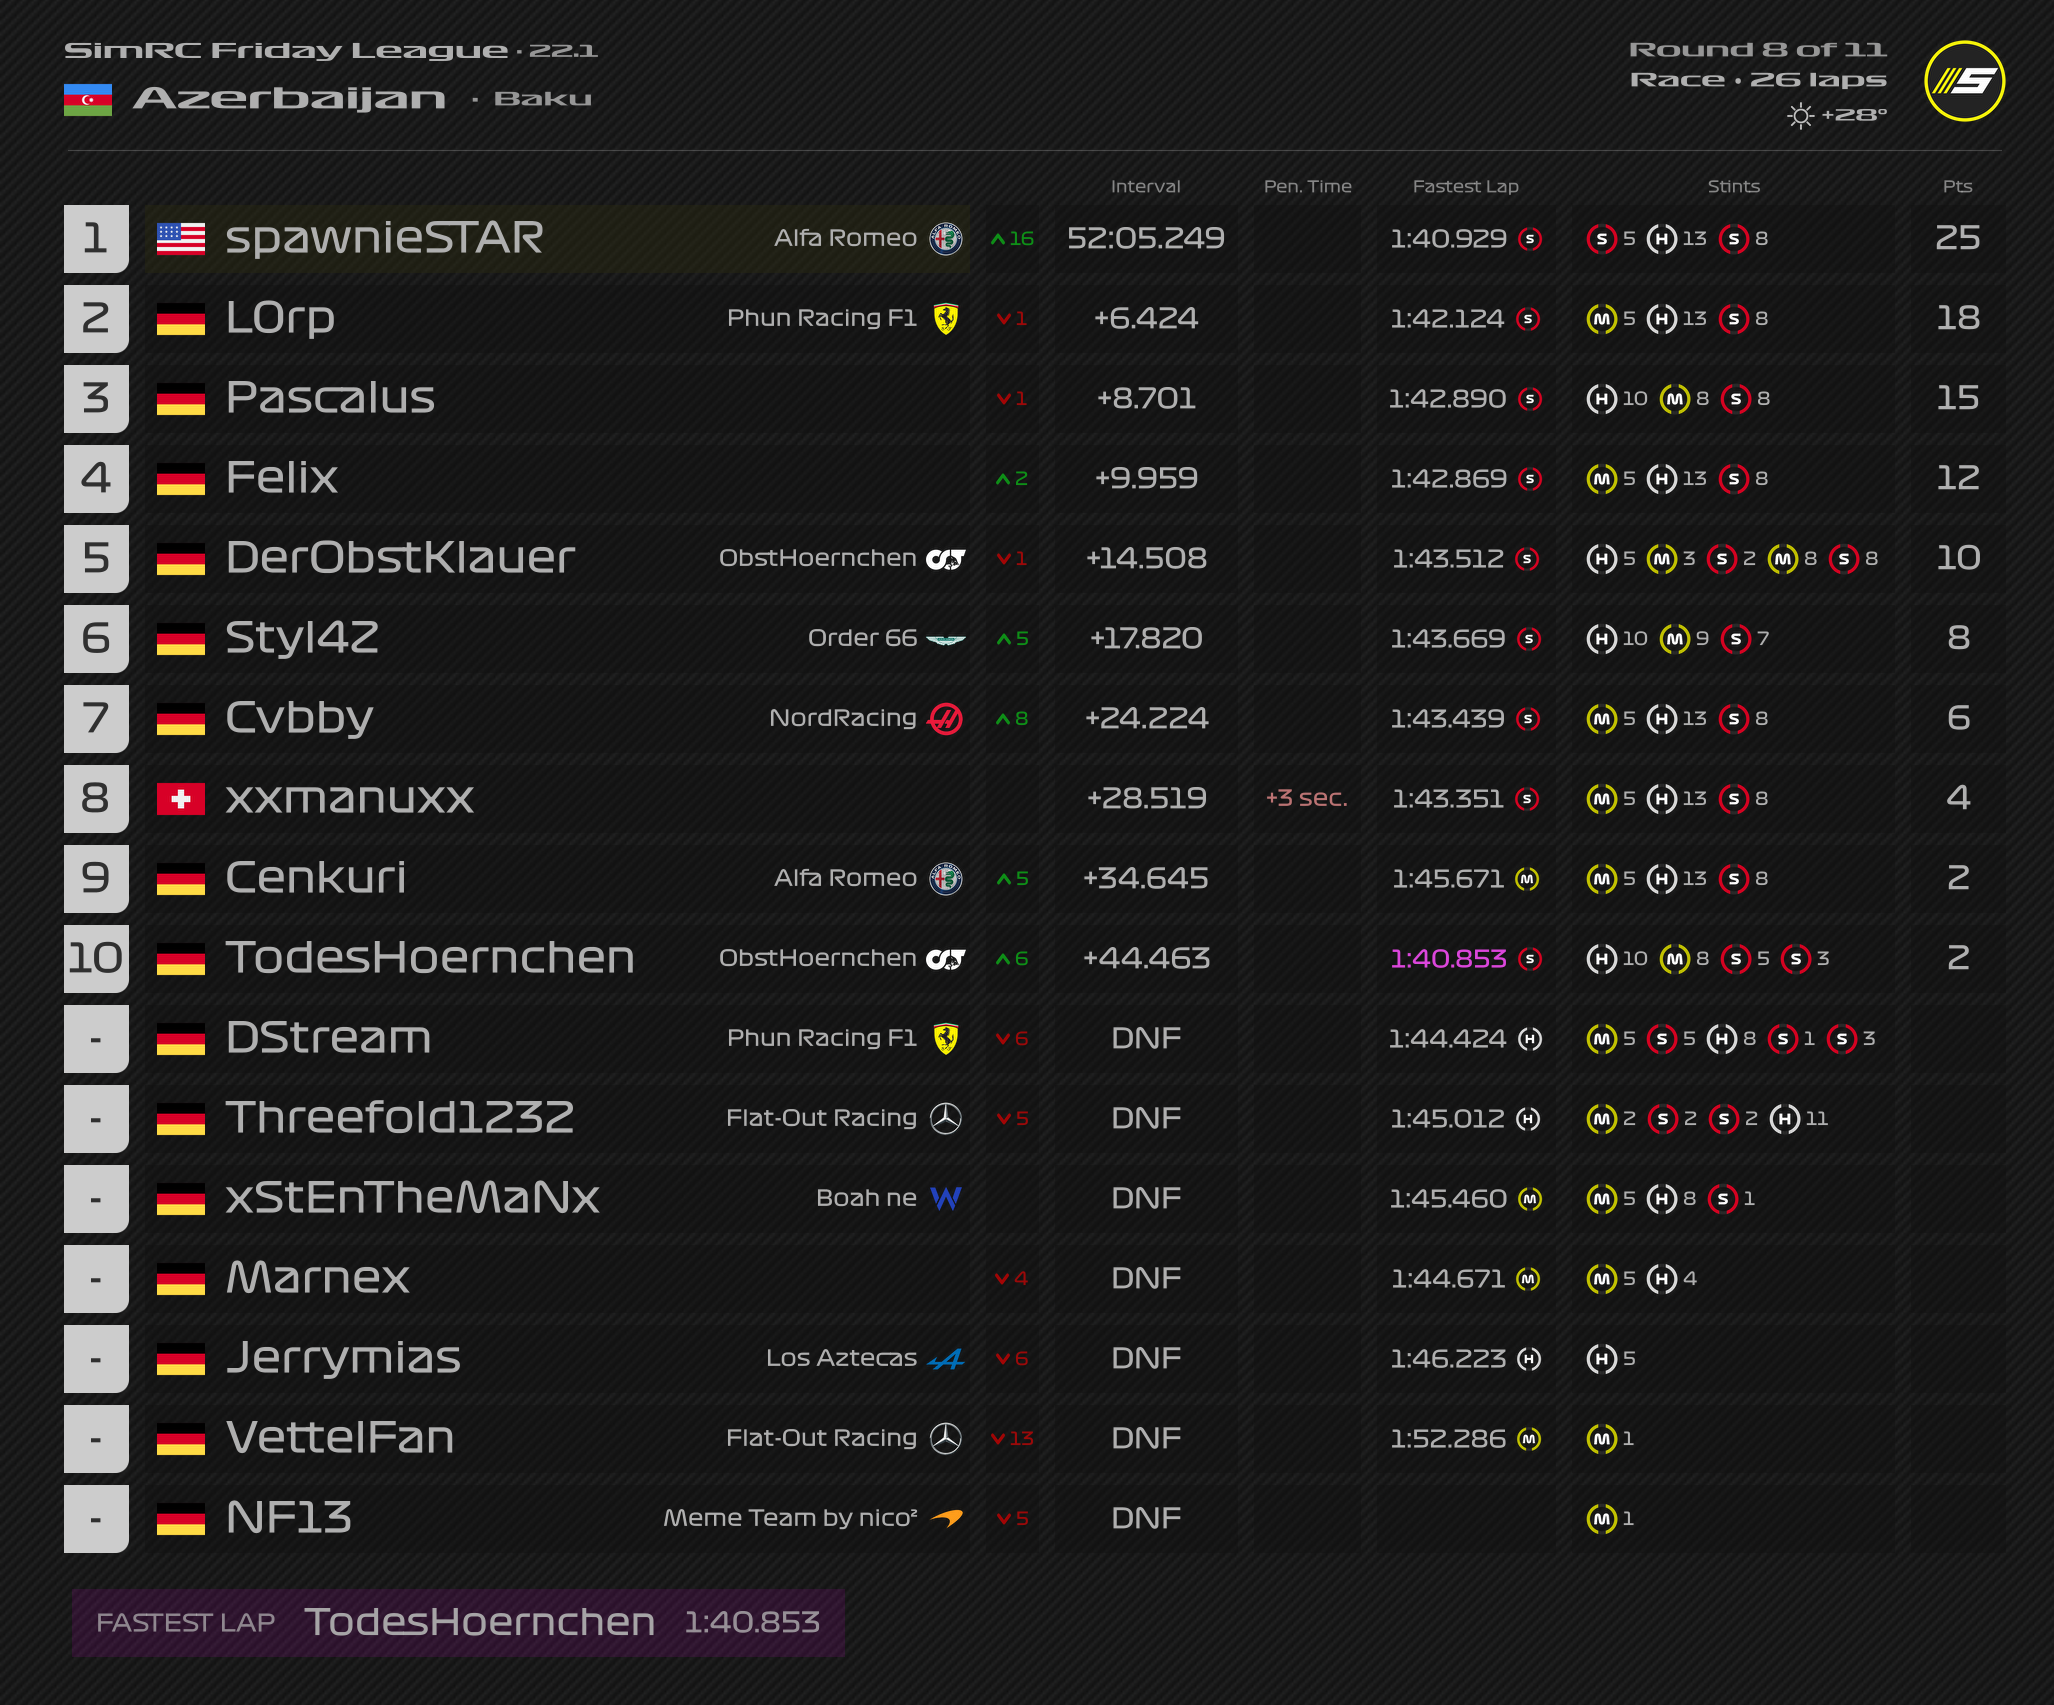Click the USA flag beside spawnieSTAR
2054x1705 pixels.
pyautogui.click(x=181, y=239)
